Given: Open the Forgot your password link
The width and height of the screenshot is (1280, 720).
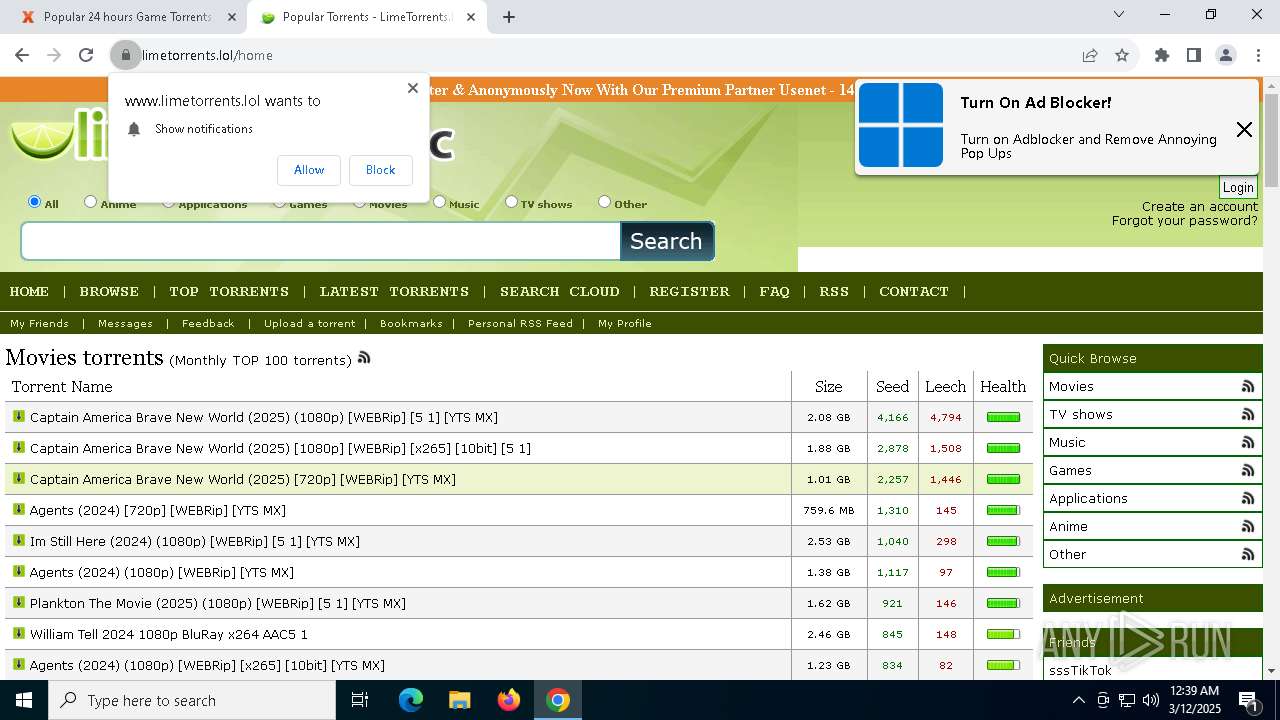Looking at the screenshot, I should coord(1185,221).
